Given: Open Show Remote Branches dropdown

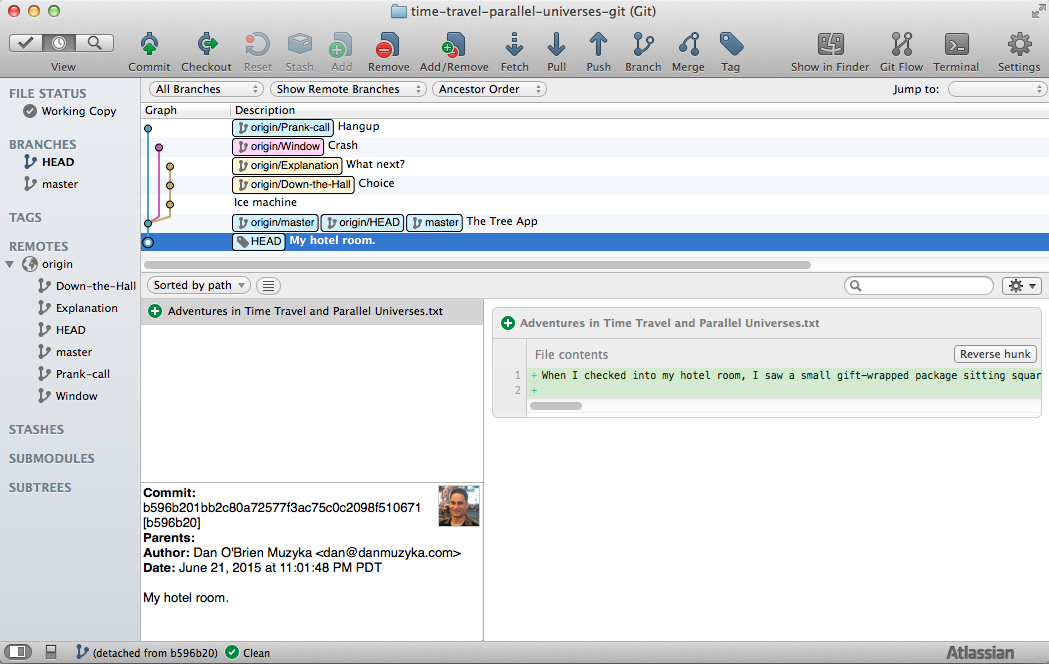Looking at the screenshot, I should [x=348, y=89].
